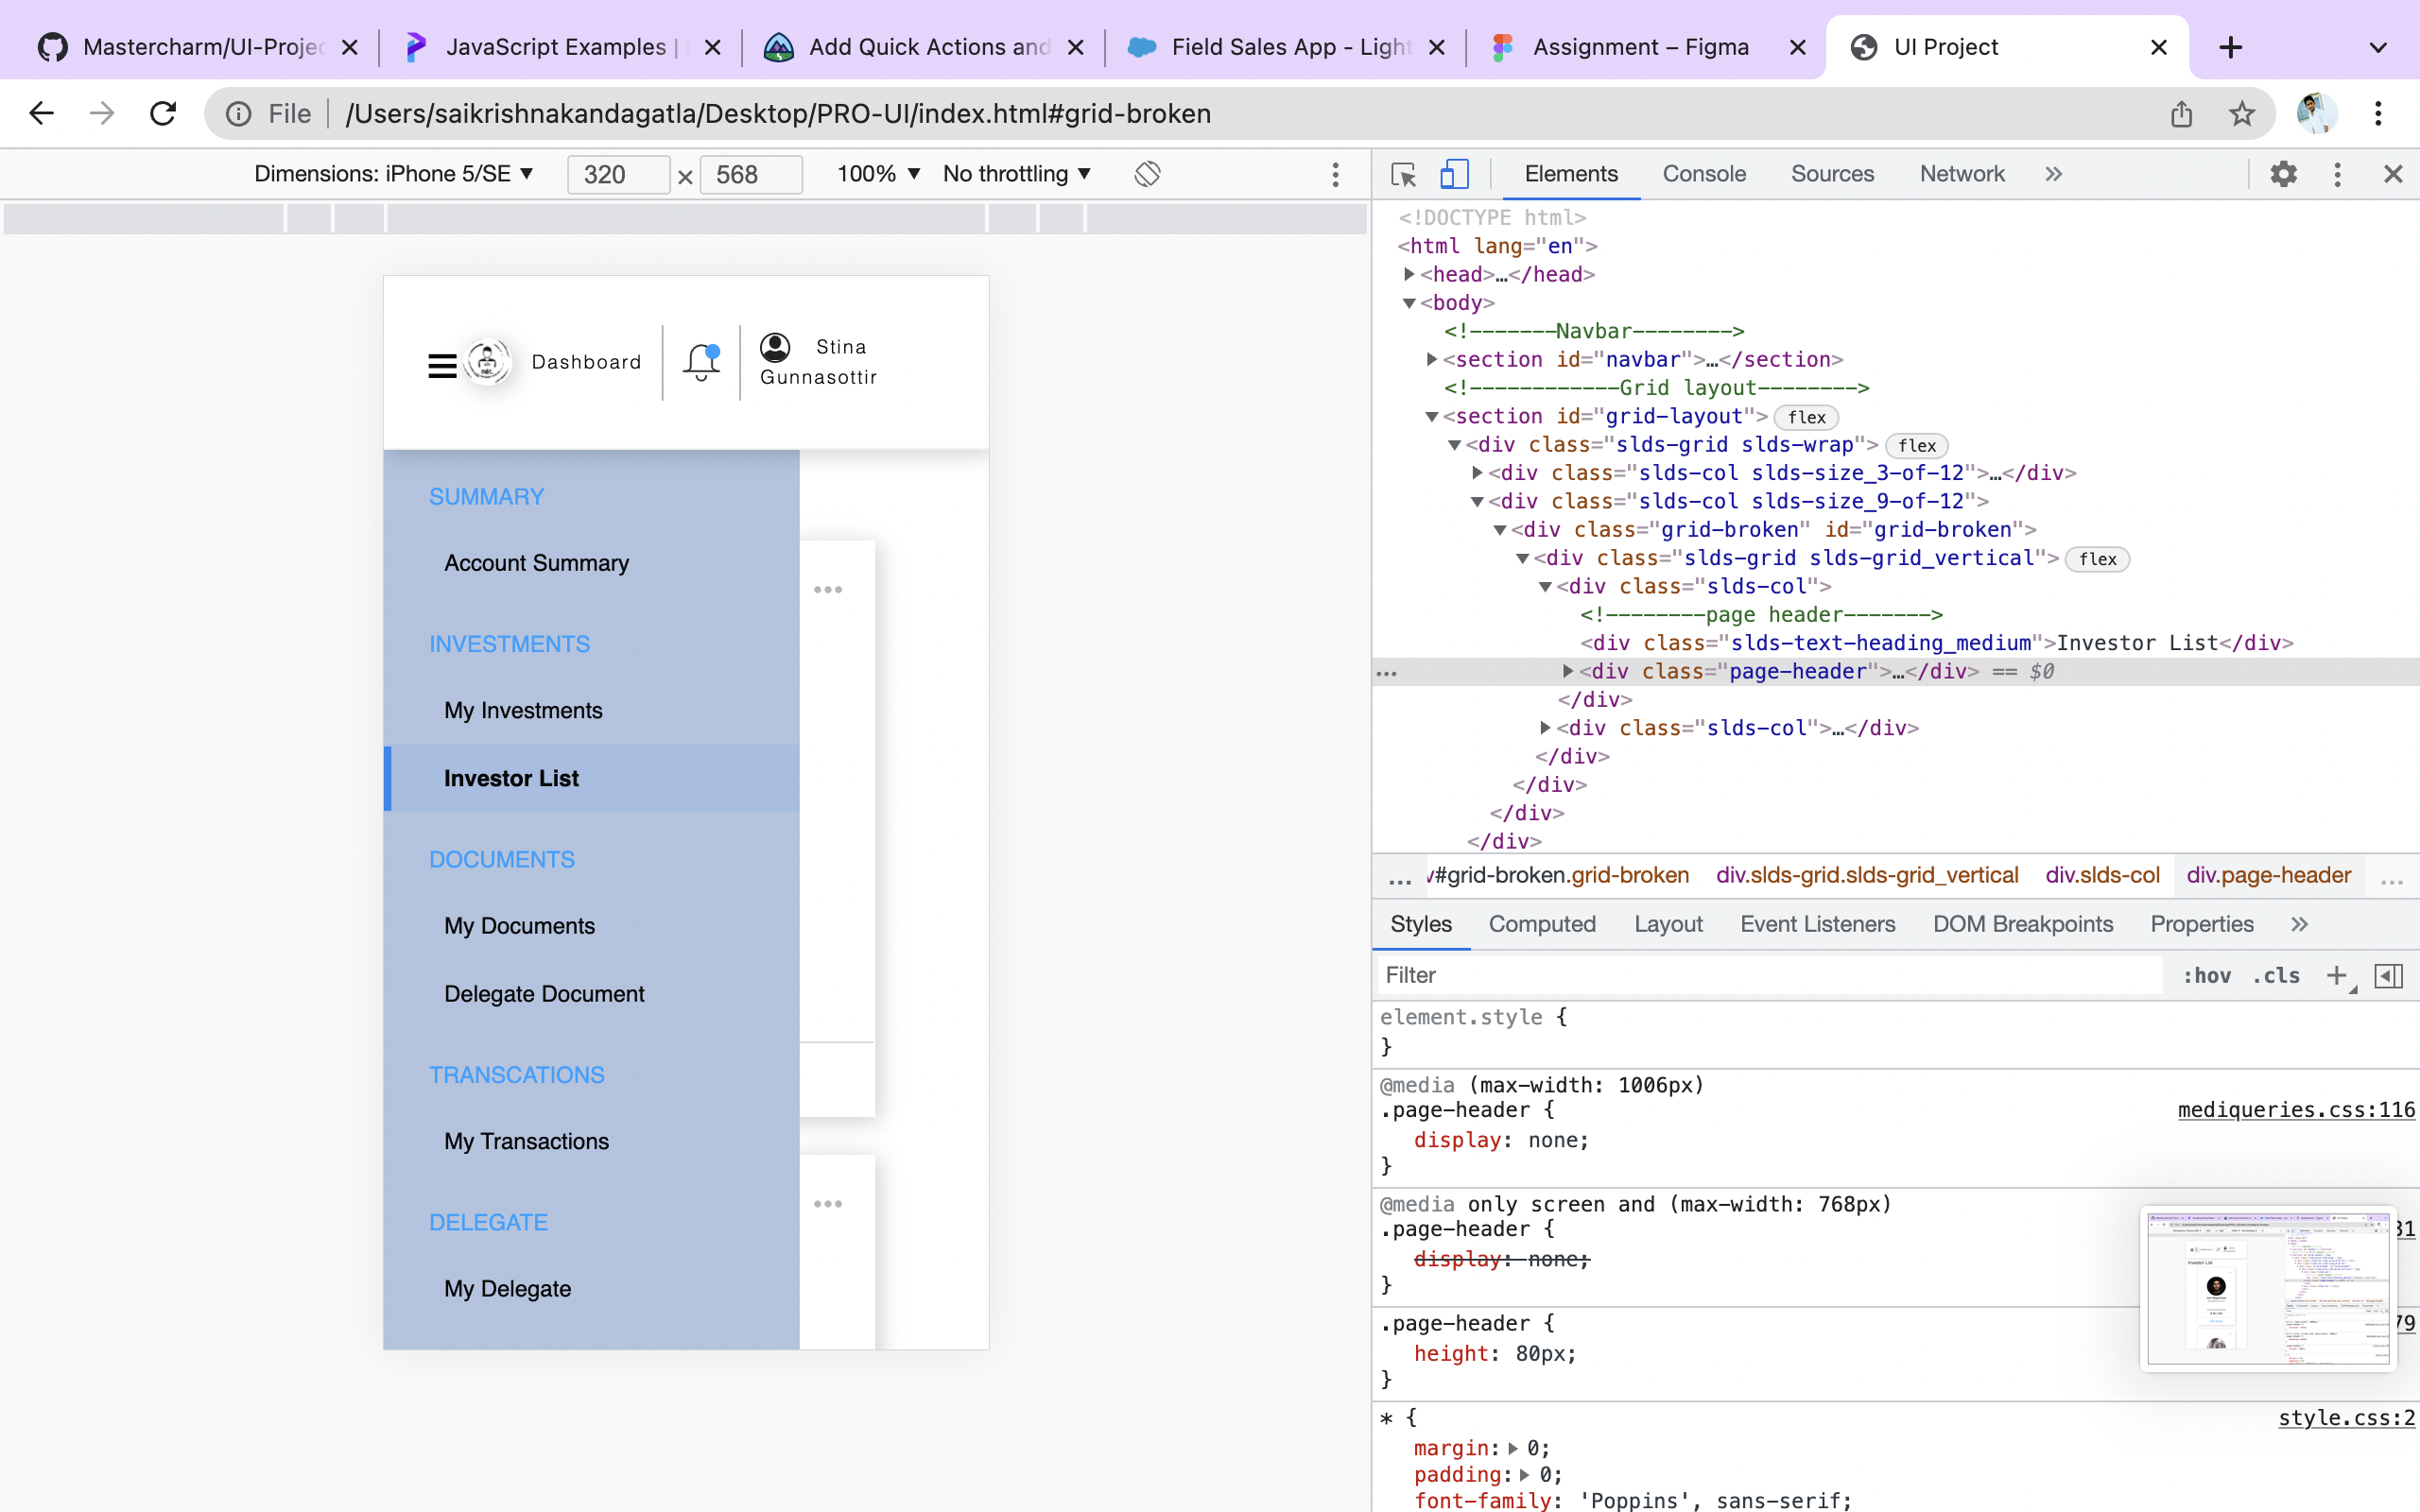Viewport: 2420px width, 1512px height.
Task: Click the viewport width field showing 320
Action: (x=618, y=175)
